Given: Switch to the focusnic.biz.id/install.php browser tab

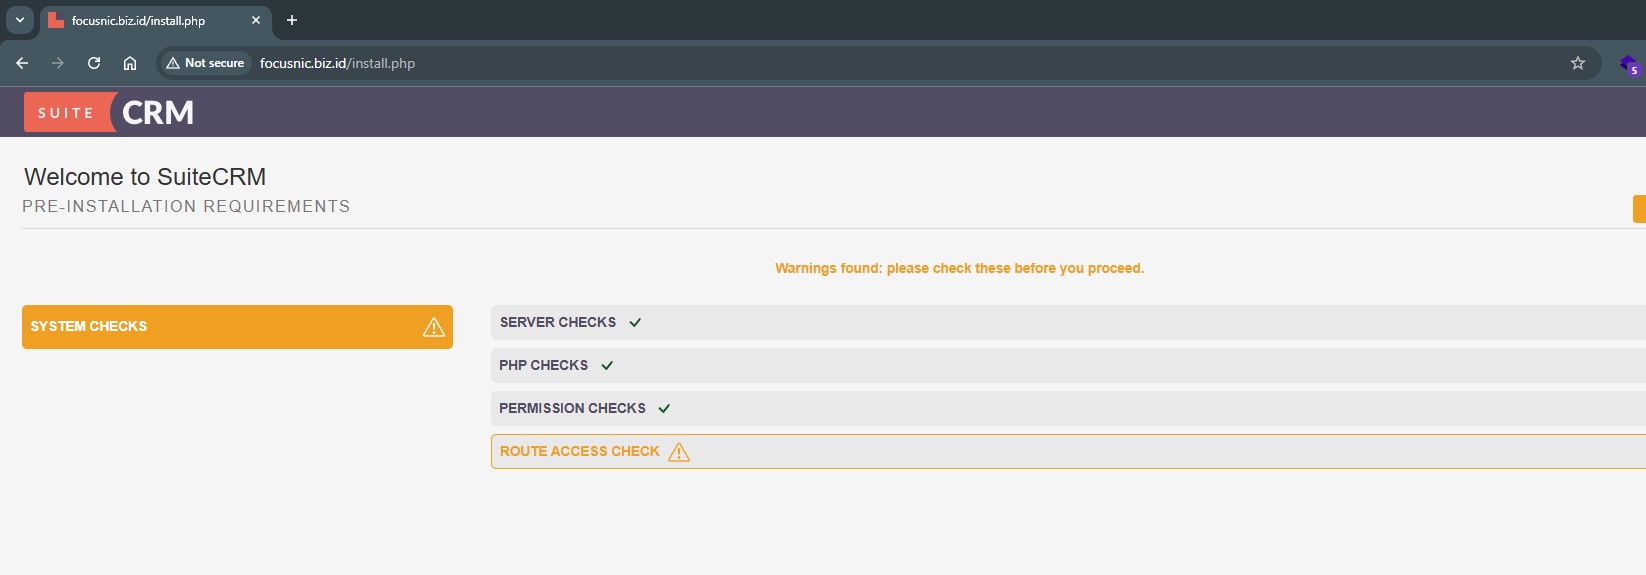Looking at the screenshot, I should (140, 20).
